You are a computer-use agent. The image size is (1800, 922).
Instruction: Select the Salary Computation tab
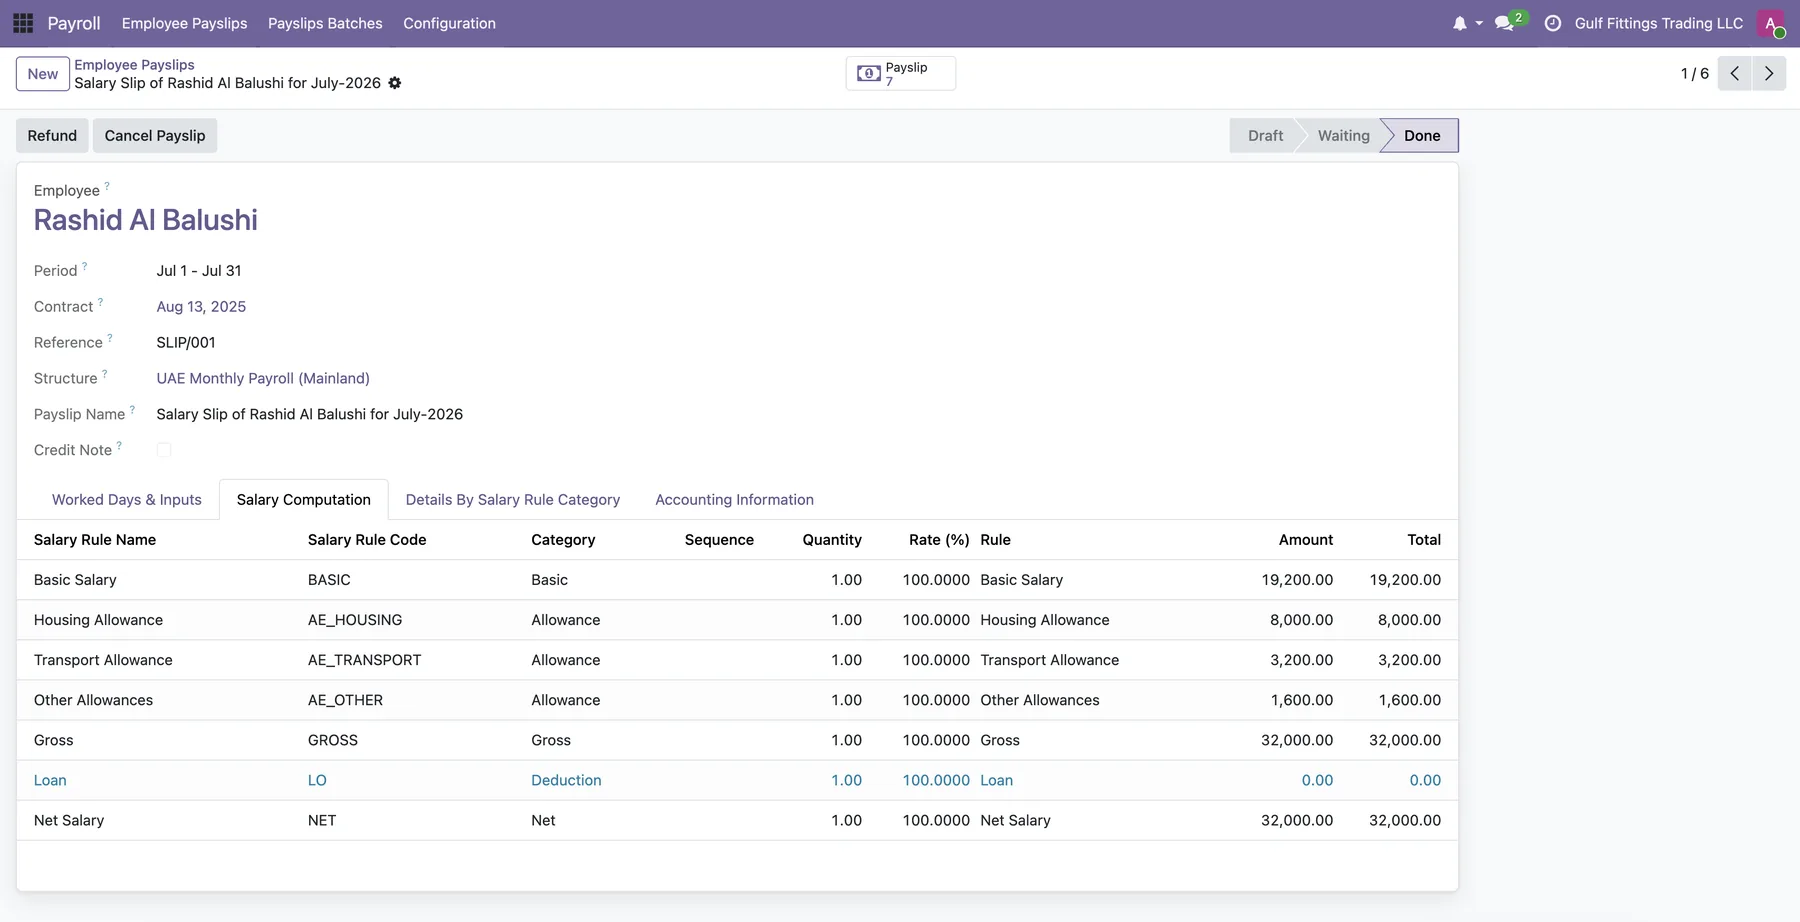tap(304, 500)
